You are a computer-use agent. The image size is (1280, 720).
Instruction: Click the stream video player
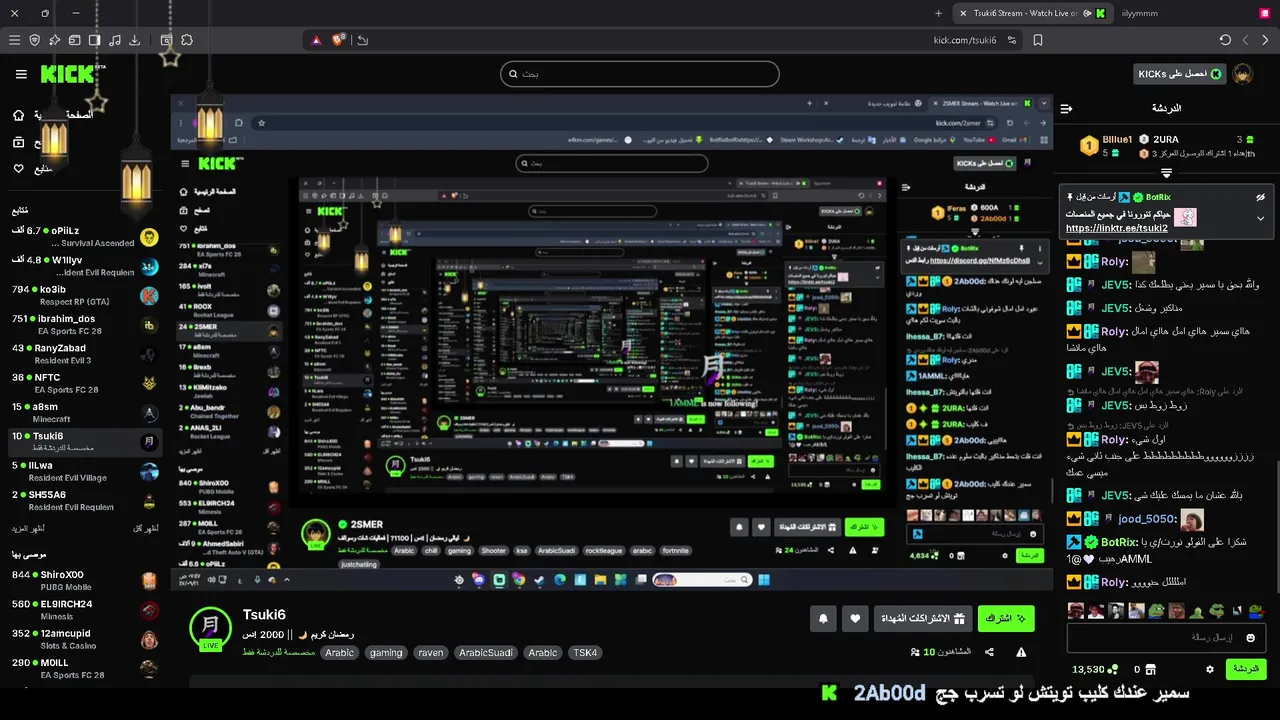click(x=612, y=342)
